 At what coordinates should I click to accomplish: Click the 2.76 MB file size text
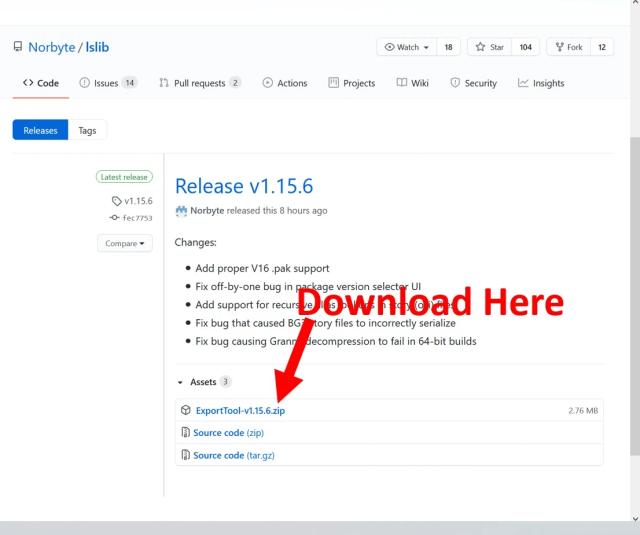click(x=583, y=411)
